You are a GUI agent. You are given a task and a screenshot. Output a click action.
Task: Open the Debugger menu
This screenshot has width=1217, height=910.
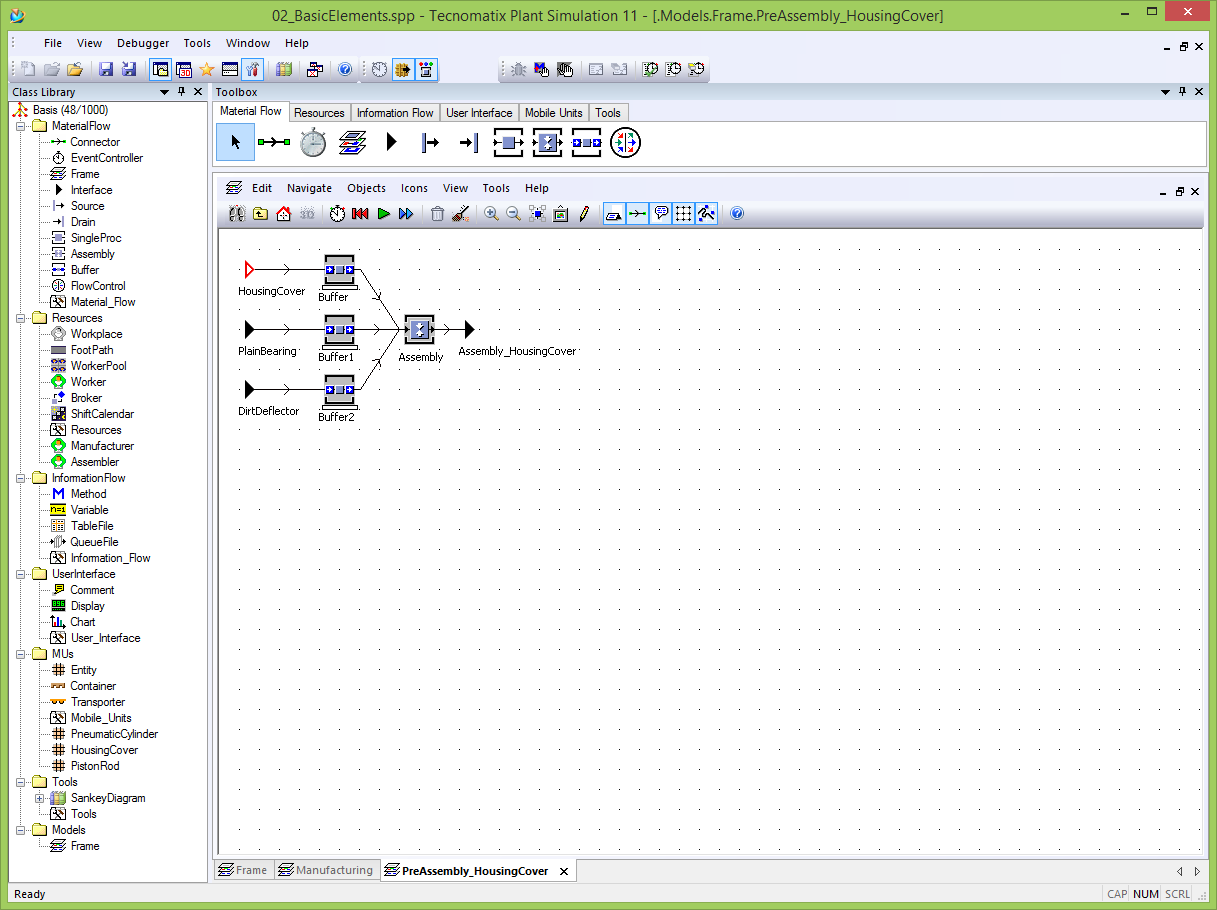143,43
